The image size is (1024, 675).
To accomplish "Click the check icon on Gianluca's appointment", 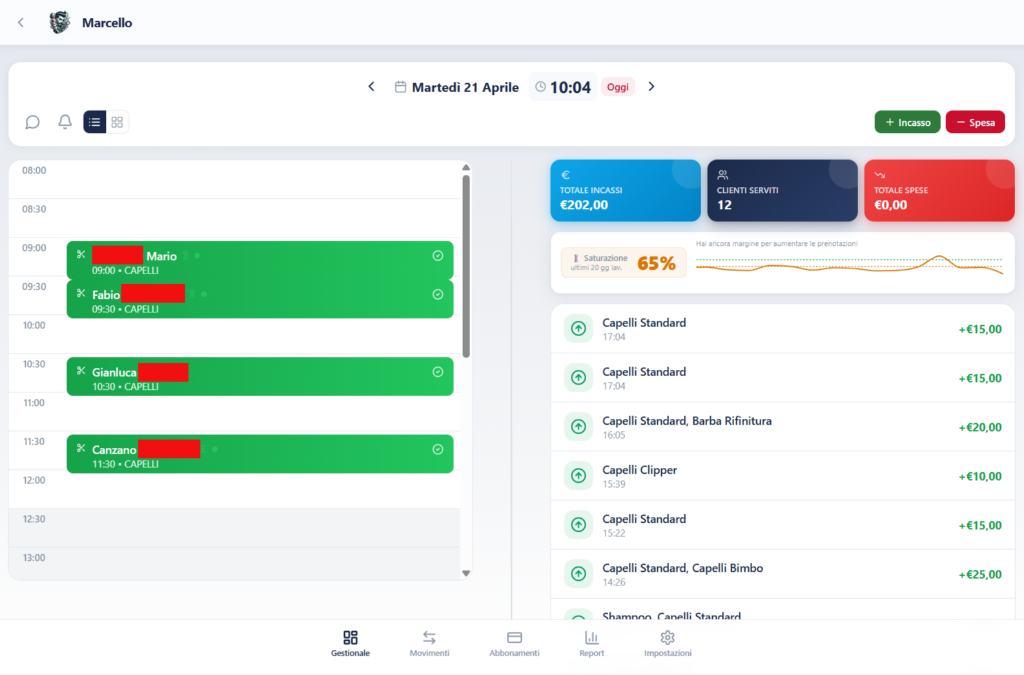I will (438, 372).
